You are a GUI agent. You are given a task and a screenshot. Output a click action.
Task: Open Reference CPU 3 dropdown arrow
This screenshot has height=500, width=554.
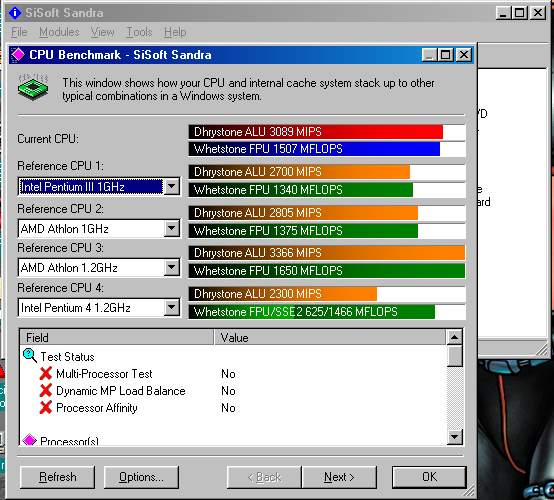click(x=172, y=267)
